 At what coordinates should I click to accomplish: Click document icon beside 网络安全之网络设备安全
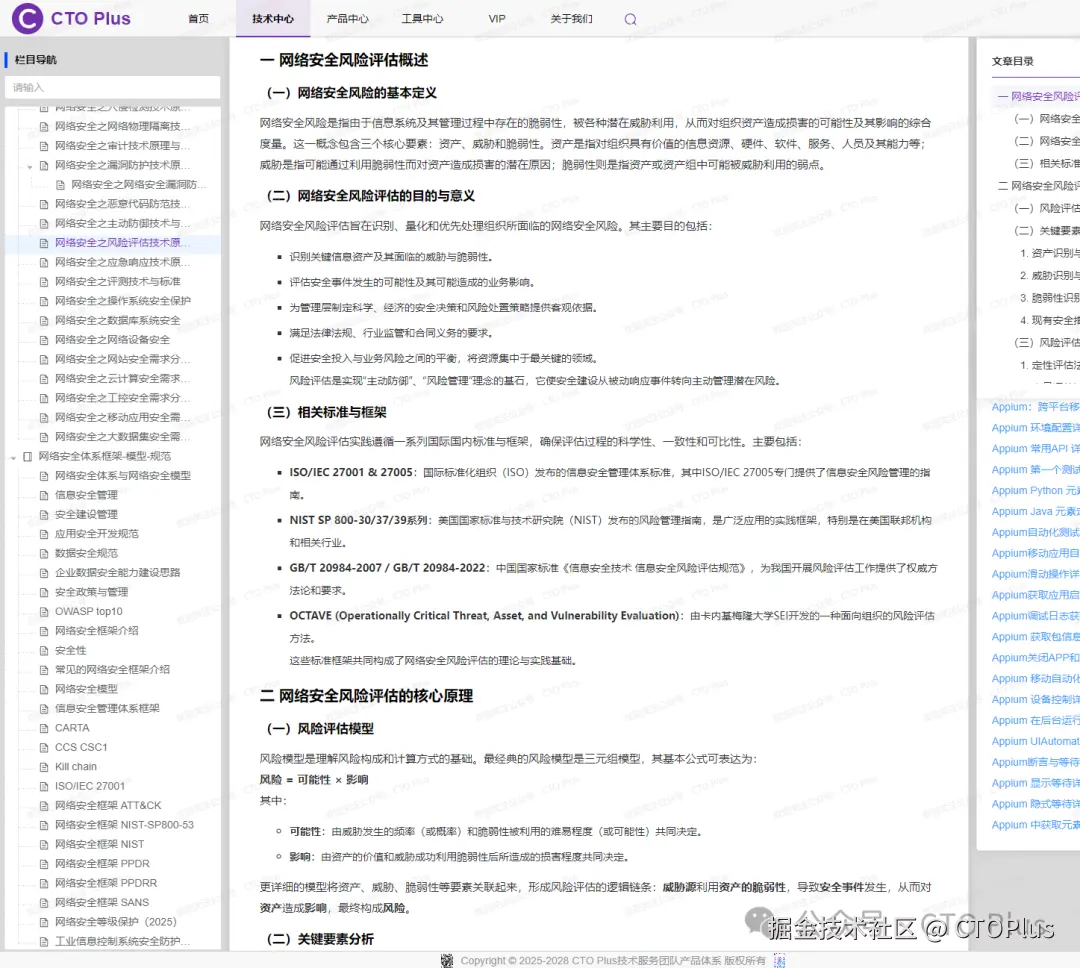pos(44,340)
